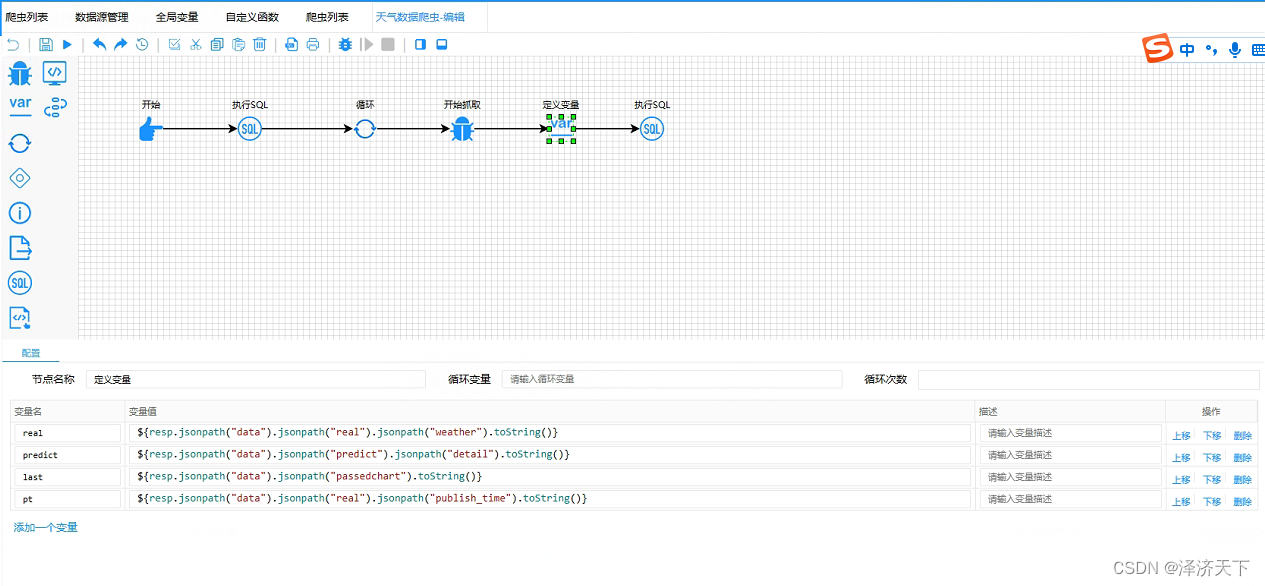Viewport: 1265px width, 586px height.
Task: Select the 开始抓取 bug node on canvas
Action: 461,128
